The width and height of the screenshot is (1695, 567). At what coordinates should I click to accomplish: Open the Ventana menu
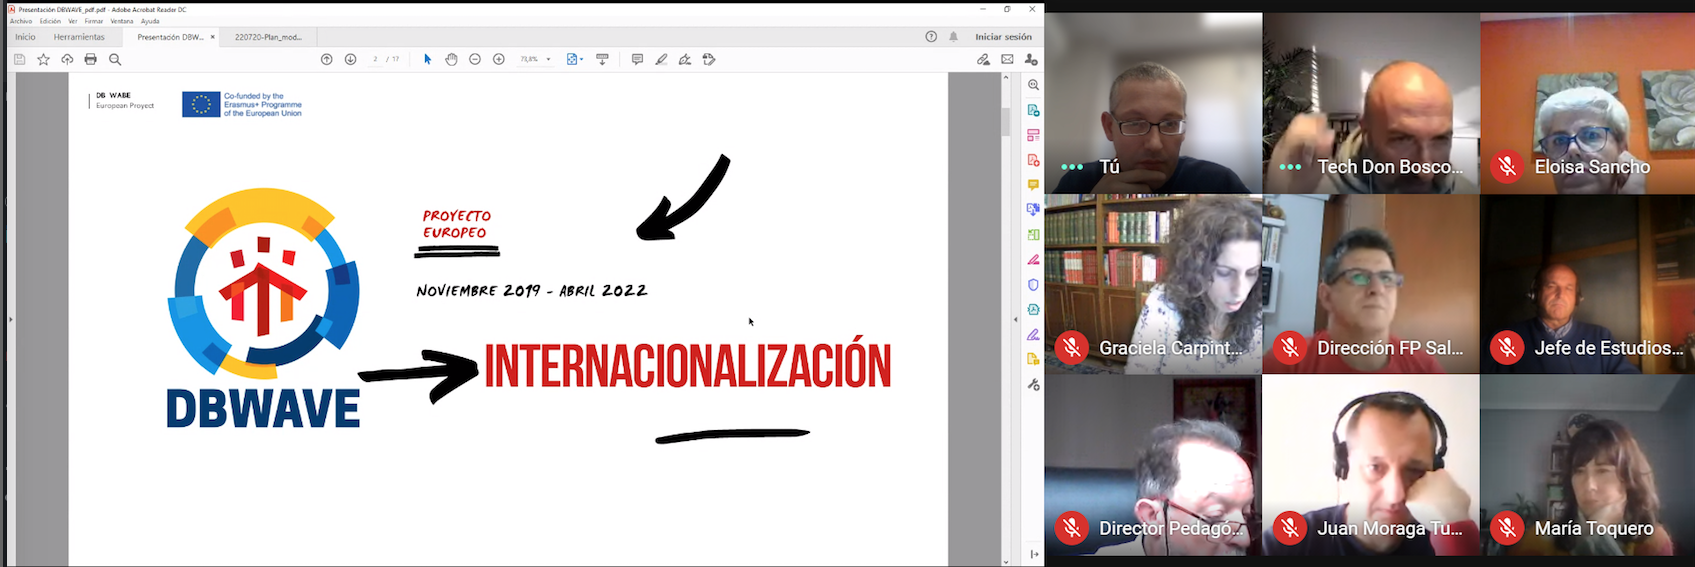[x=122, y=21]
